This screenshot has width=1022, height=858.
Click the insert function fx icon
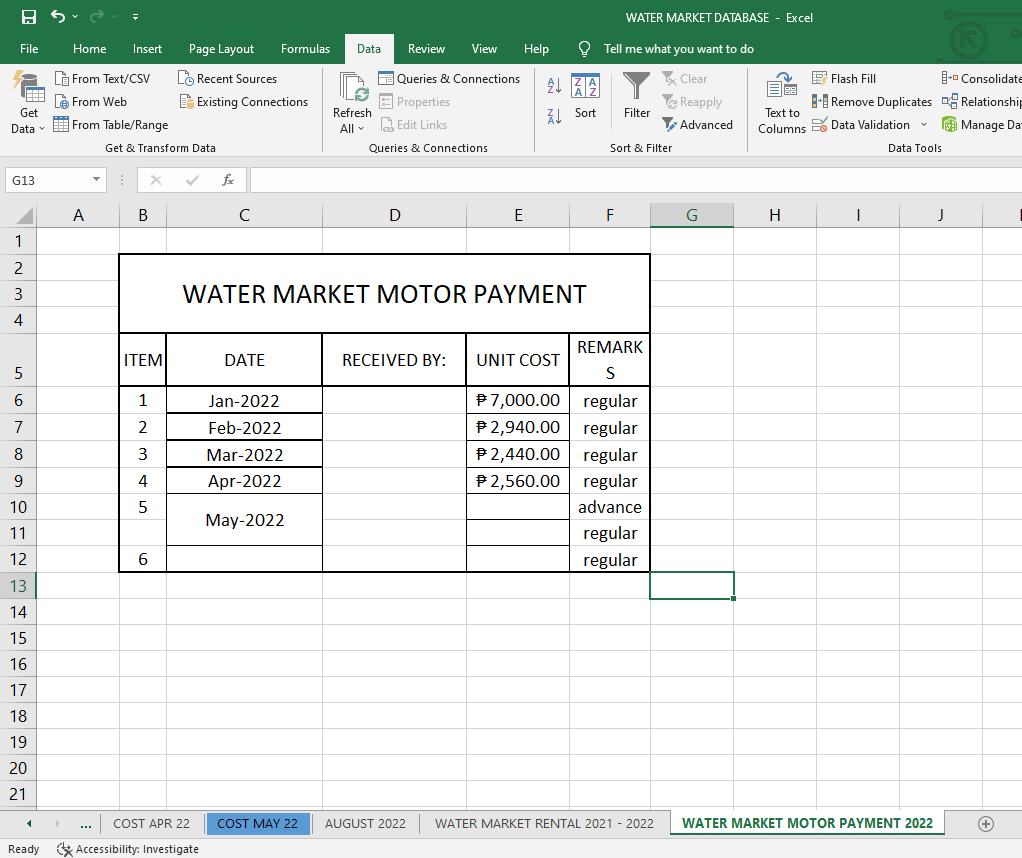pos(228,180)
